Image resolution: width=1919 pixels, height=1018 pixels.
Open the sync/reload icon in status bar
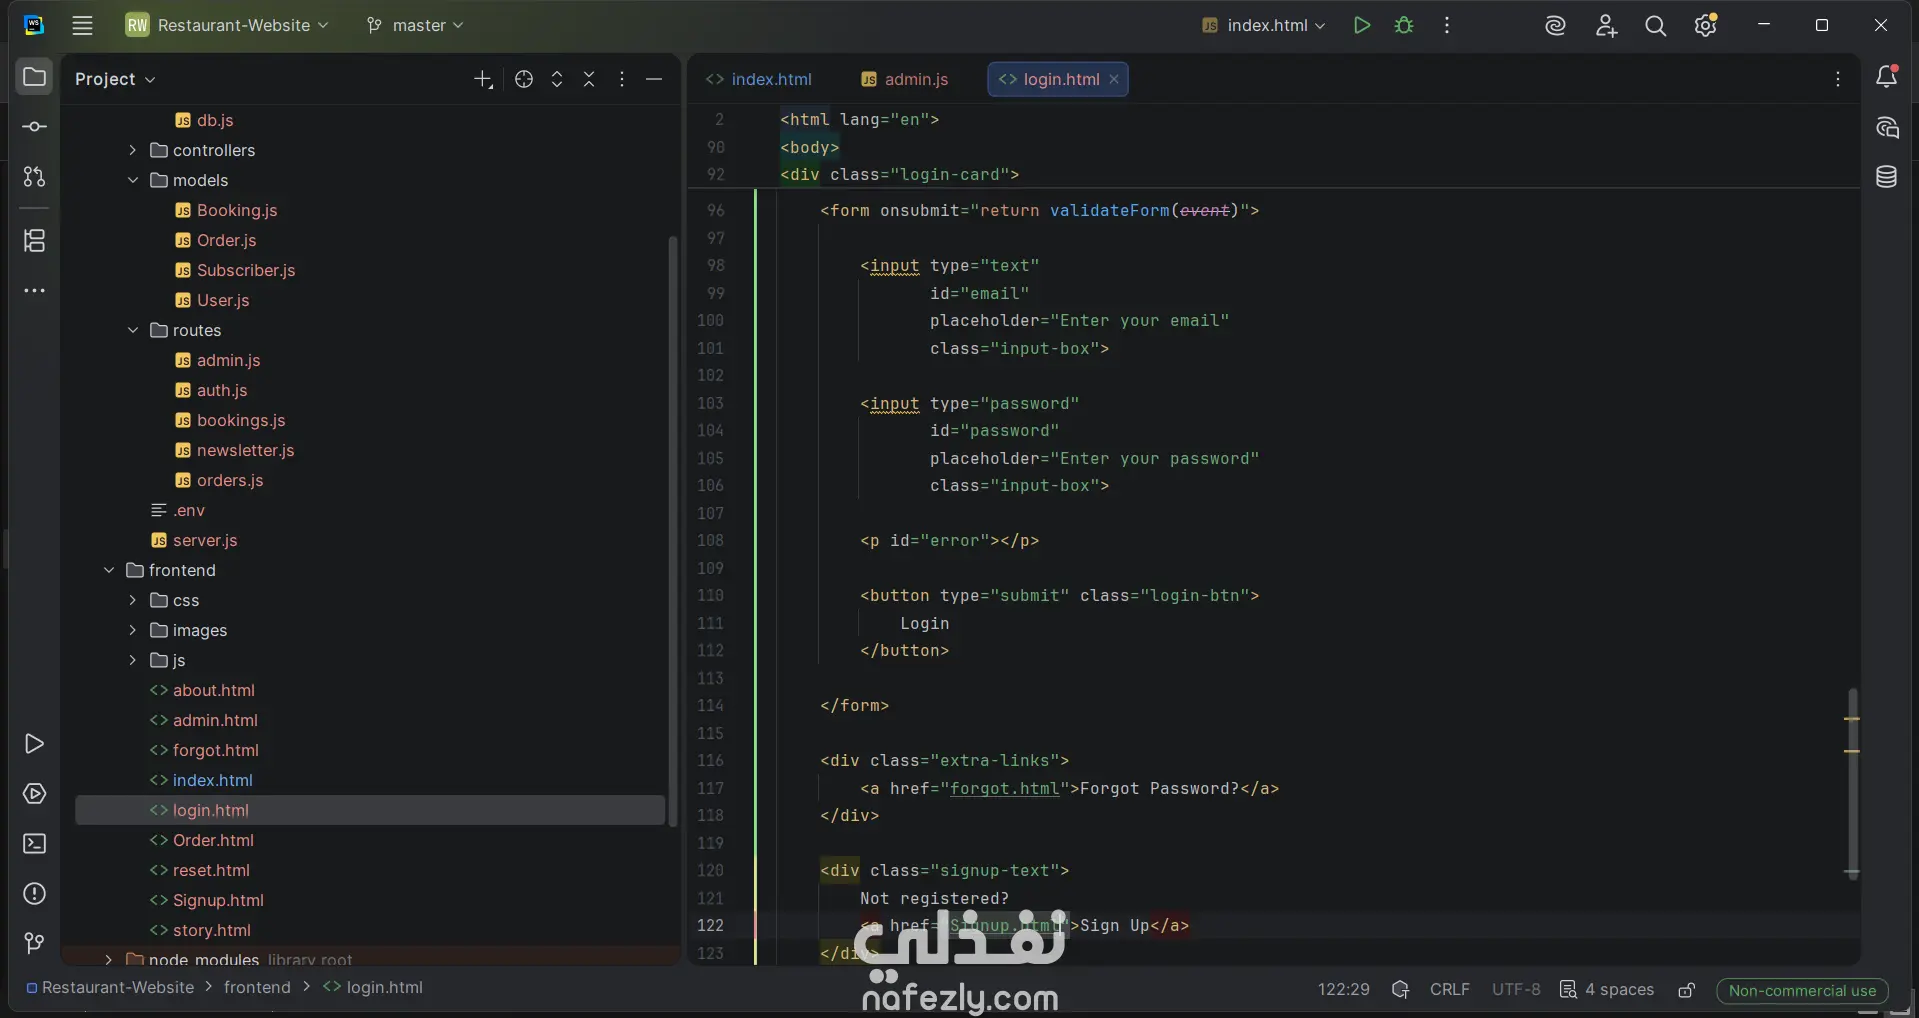pyautogui.click(x=1400, y=989)
